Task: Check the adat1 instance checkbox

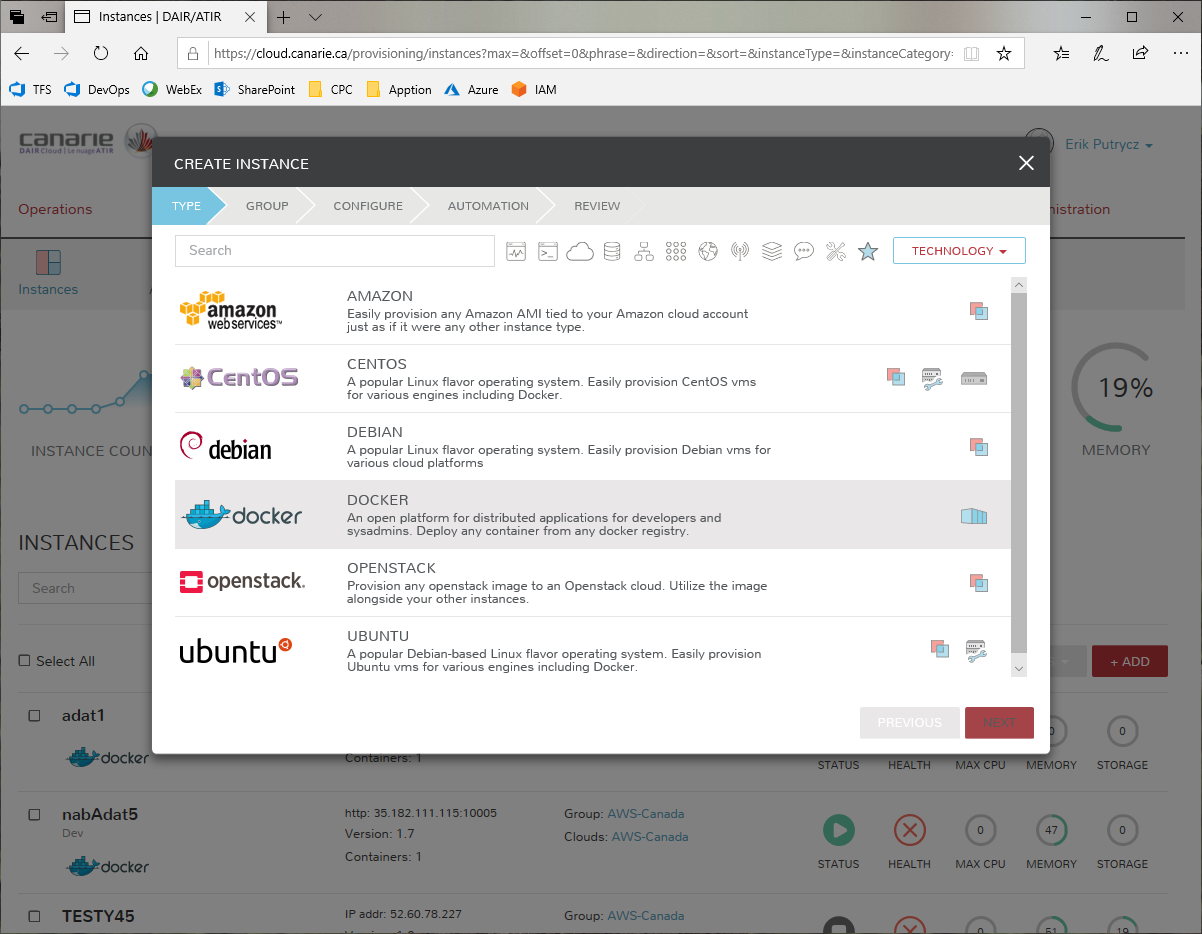Action: point(34,716)
